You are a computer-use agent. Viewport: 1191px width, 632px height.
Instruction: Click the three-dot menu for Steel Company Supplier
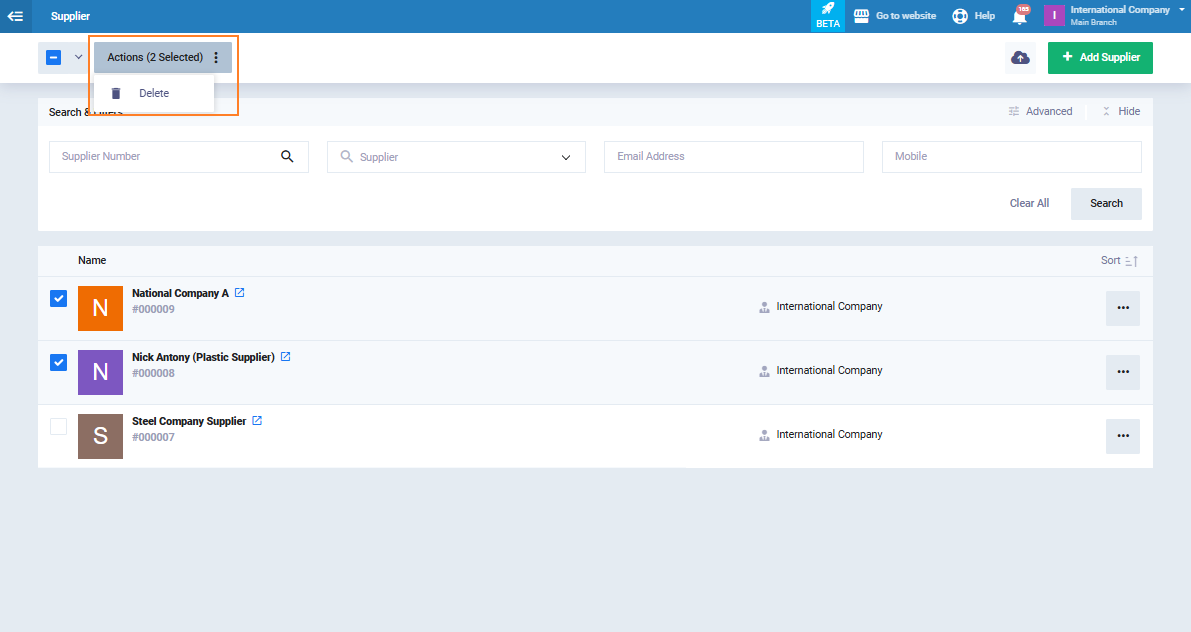click(1122, 436)
